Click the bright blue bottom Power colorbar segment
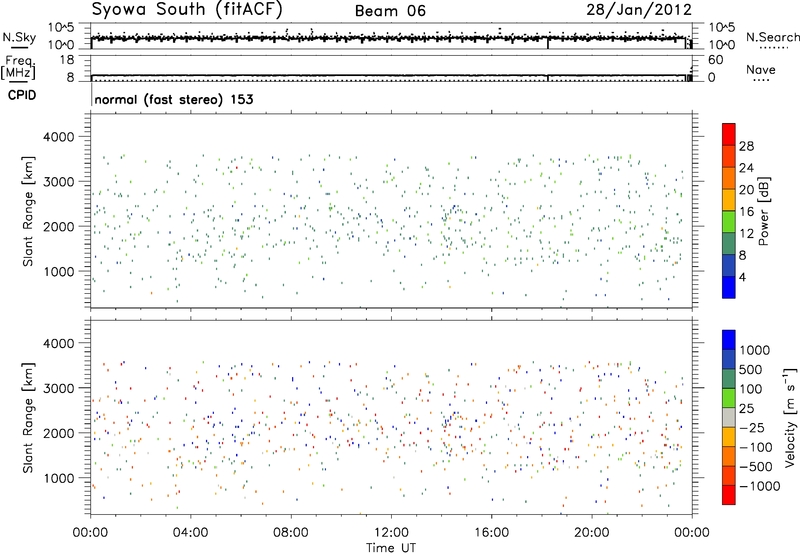 729,287
